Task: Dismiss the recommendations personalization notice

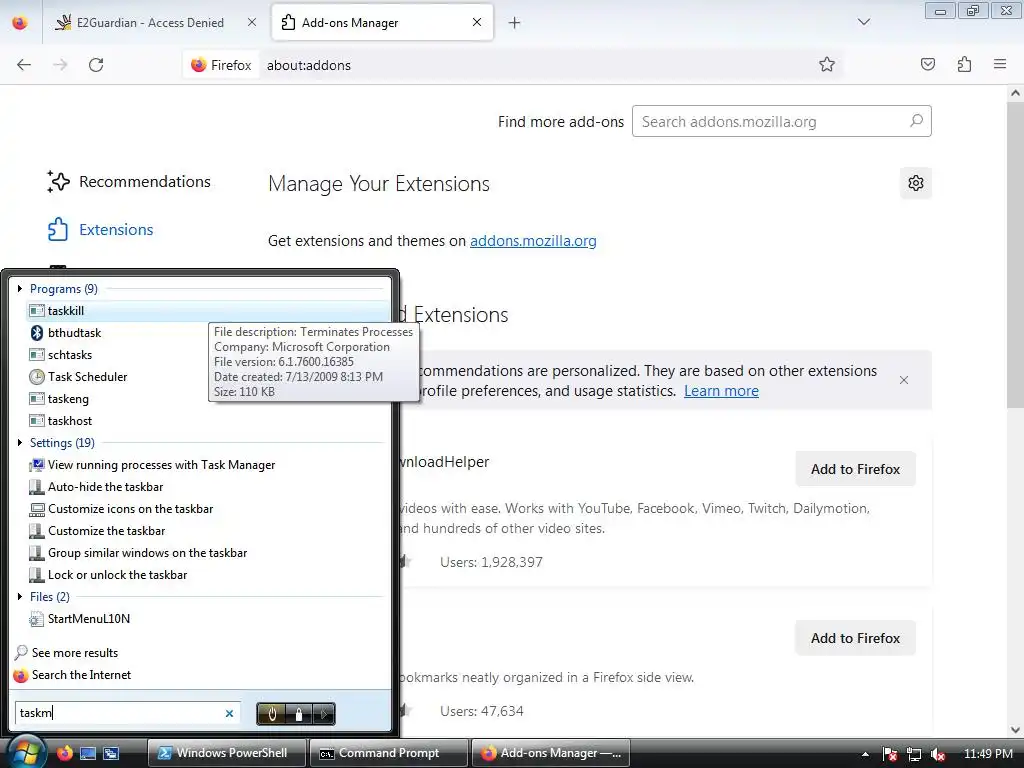Action: (904, 380)
